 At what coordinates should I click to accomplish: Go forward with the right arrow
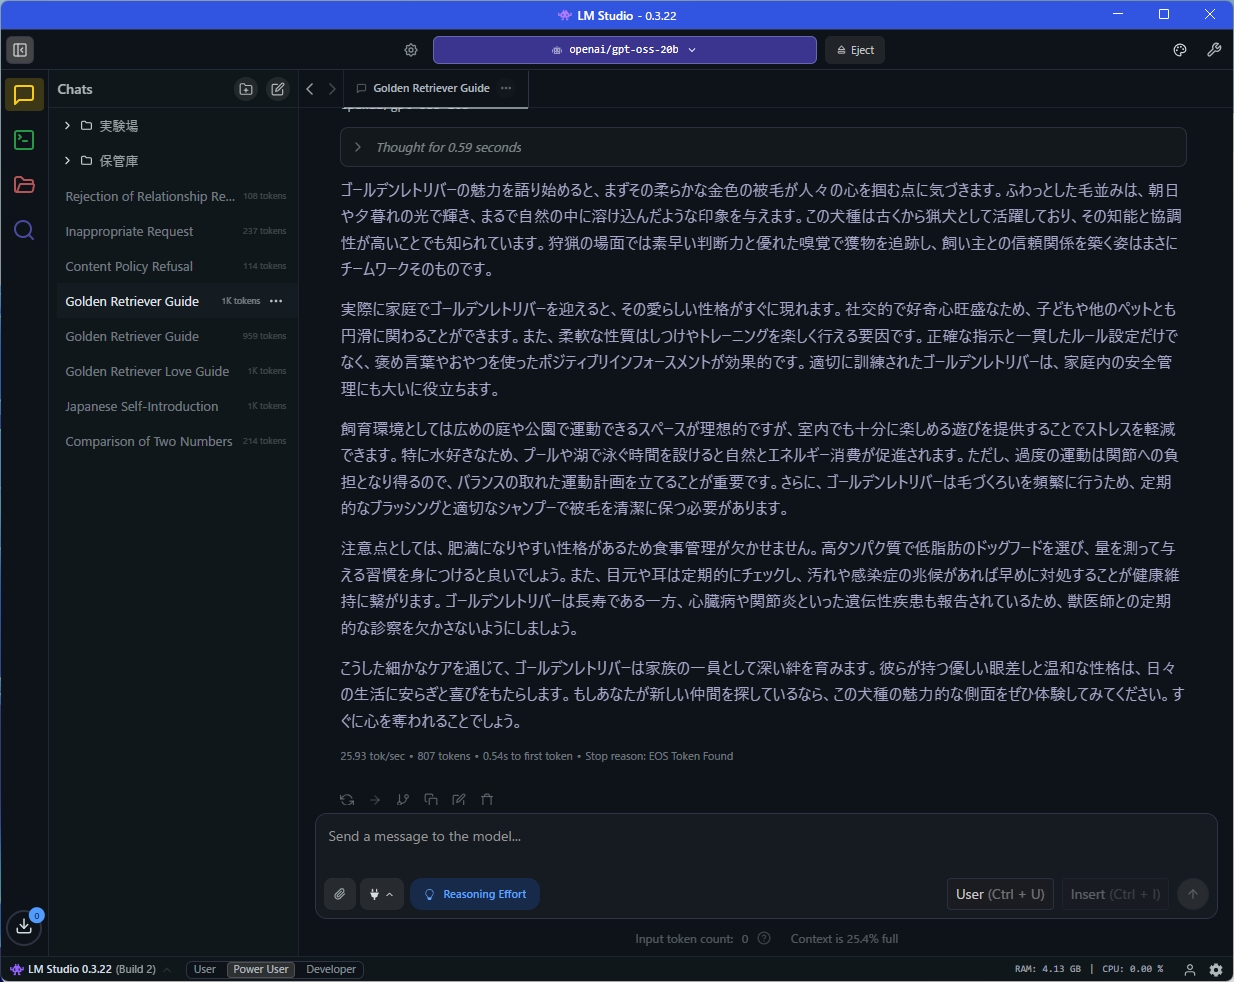(332, 89)
